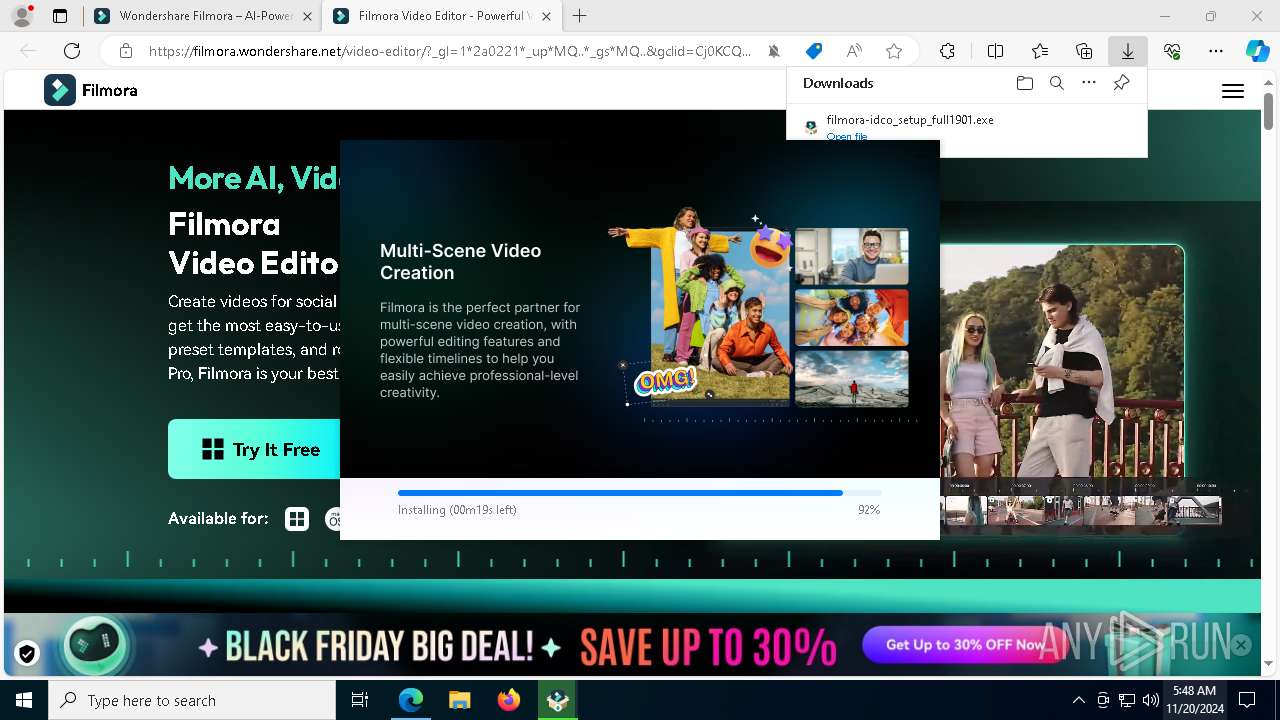This screenshot has height=720, width=1280.
Task: Open Collections in Edge
Action: pyautogui.click(x=1084, y=51)
